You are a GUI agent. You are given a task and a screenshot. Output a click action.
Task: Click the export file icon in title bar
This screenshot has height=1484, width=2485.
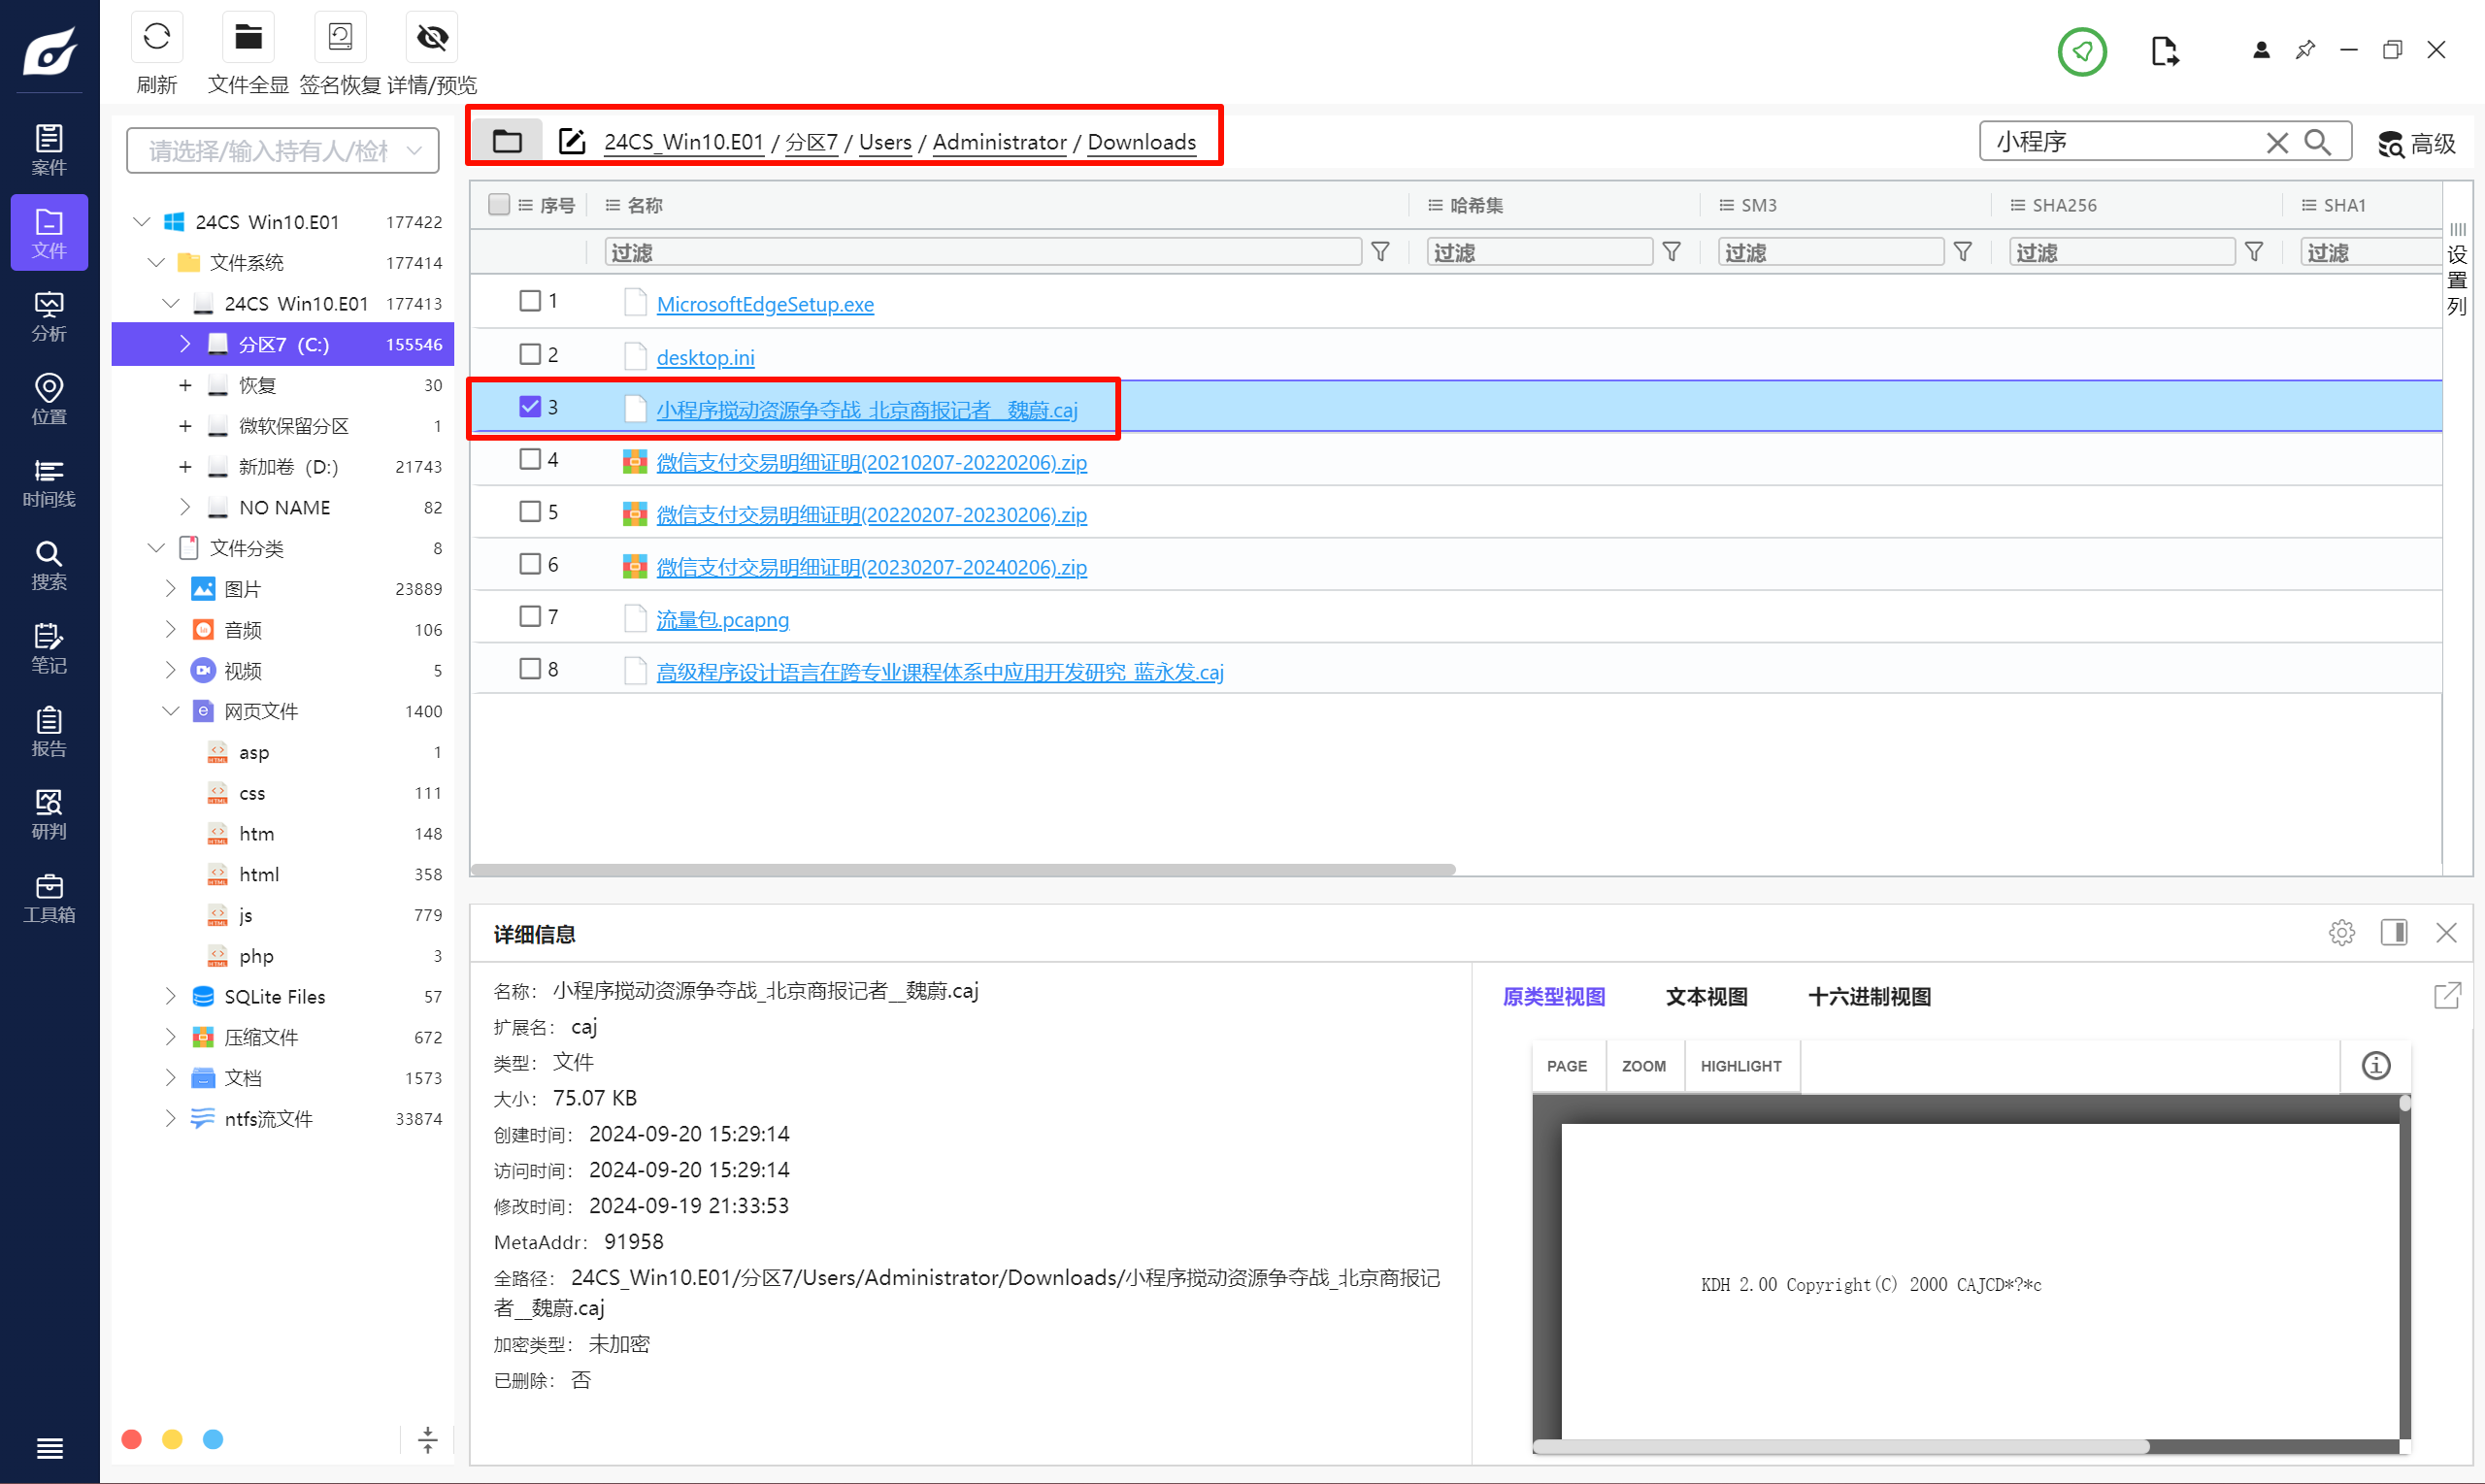[x=2164, y=51]
